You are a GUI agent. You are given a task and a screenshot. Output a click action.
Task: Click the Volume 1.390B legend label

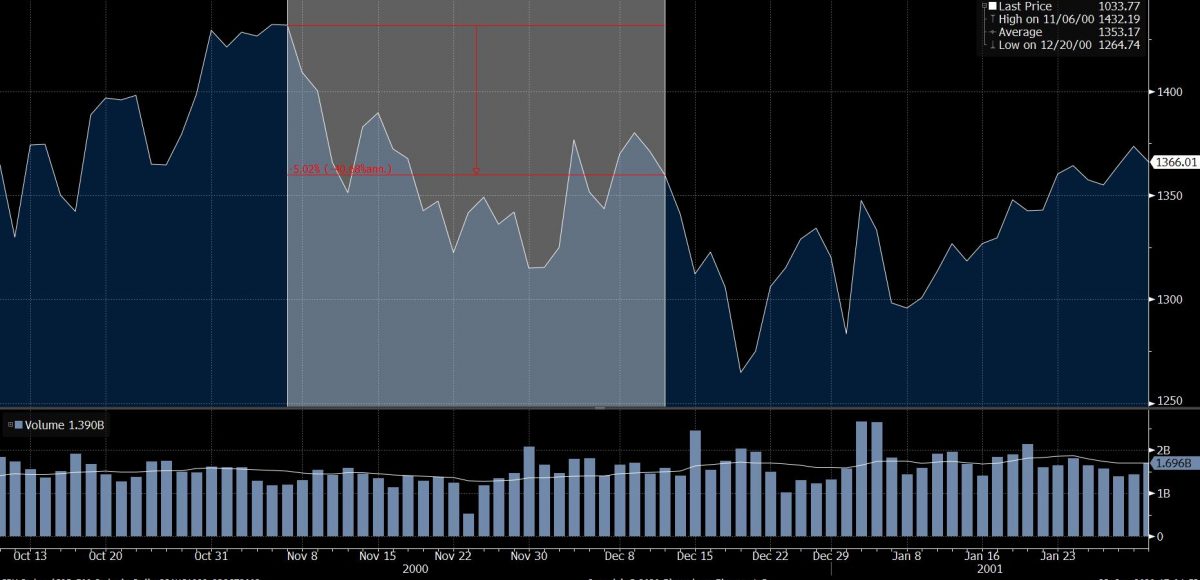[x=65, y=426]
